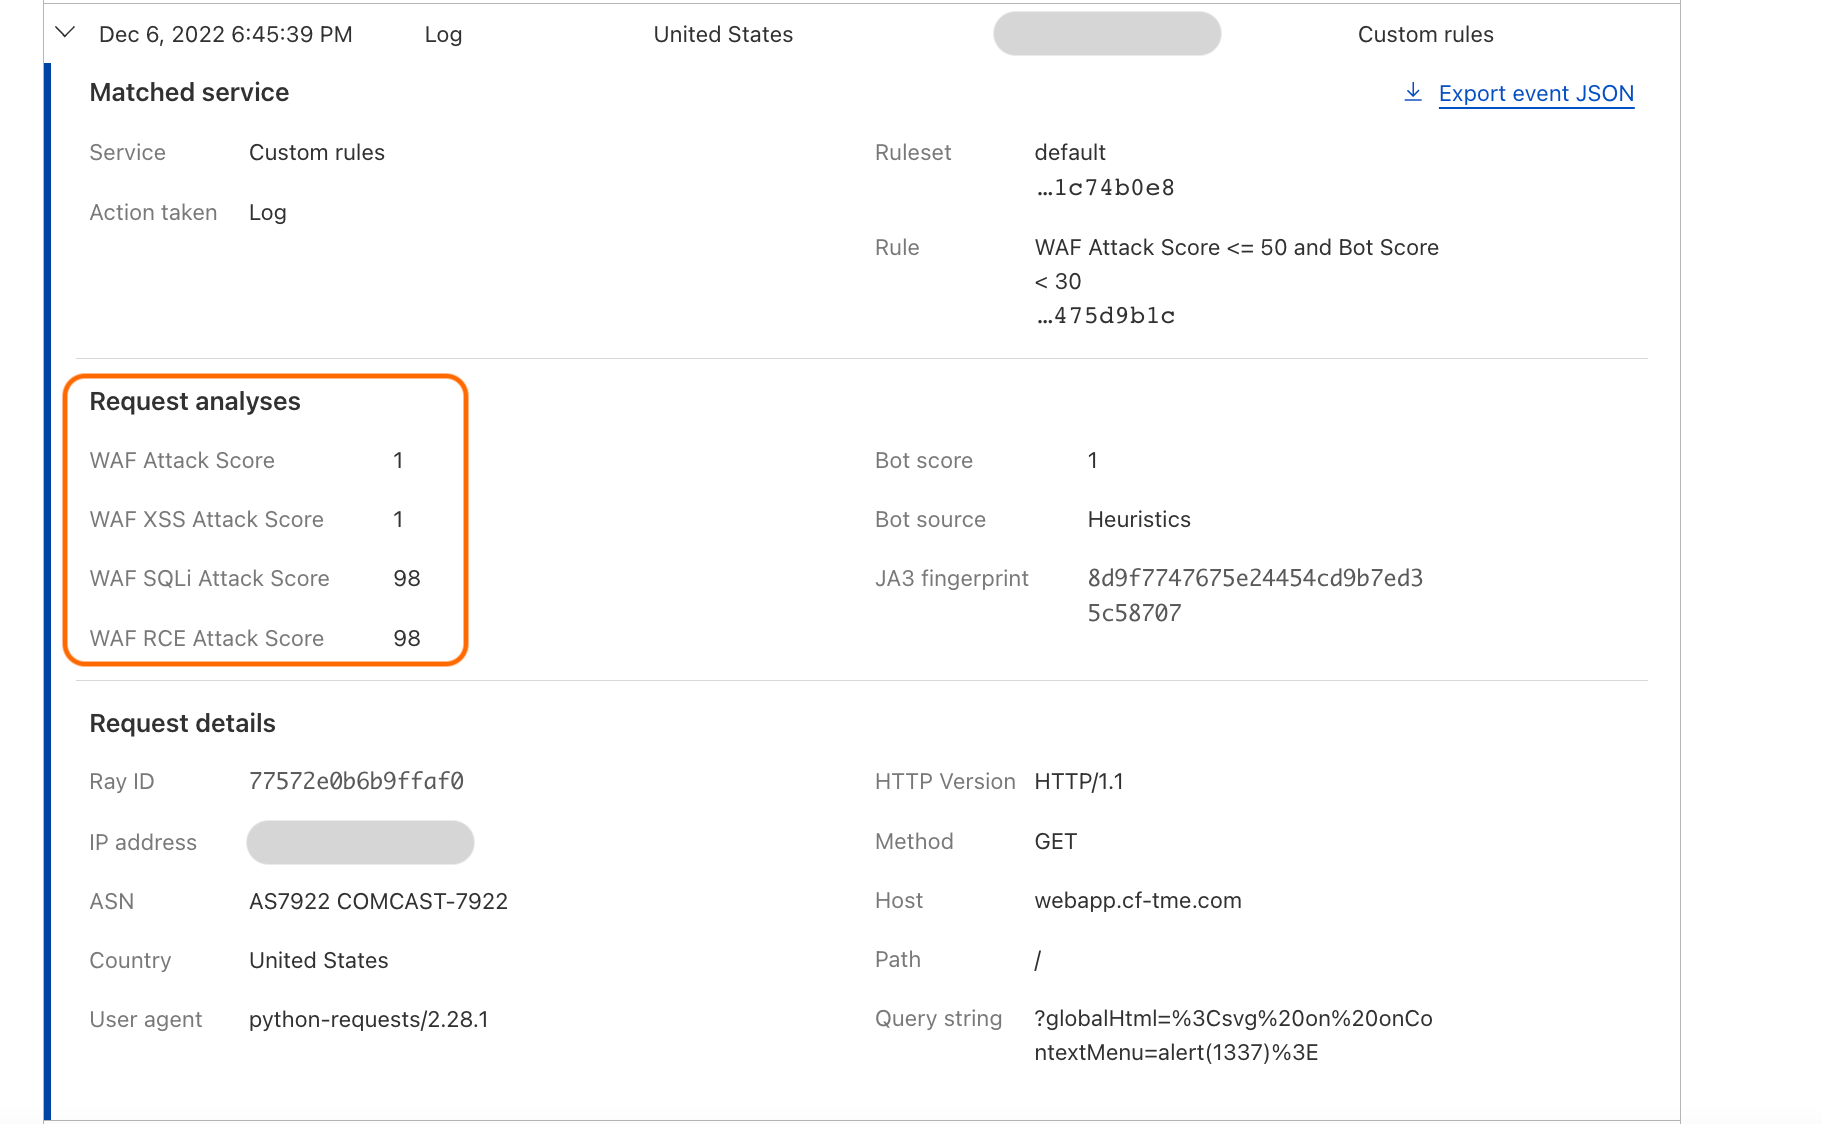Viewport: 1822px width, 1124px height.
Task: Click the Export event JSON link
Action: click(1536, 93)
